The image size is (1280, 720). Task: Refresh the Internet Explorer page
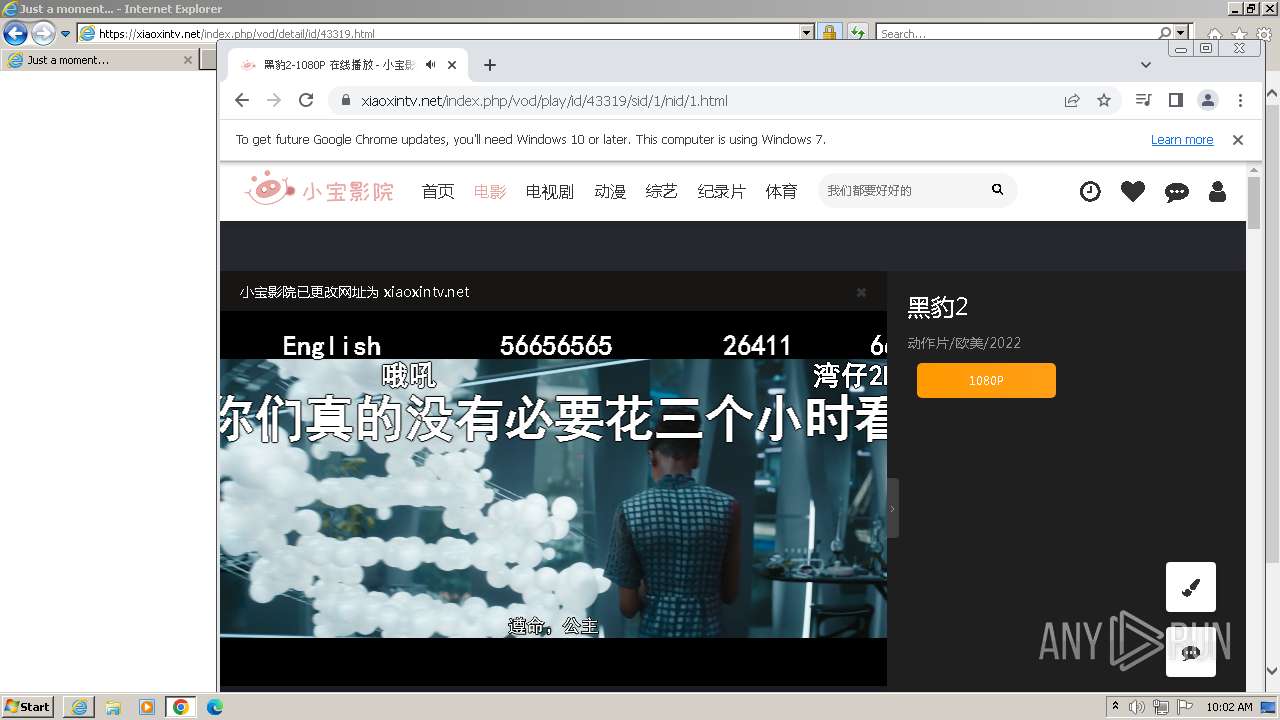coord(857,33)
